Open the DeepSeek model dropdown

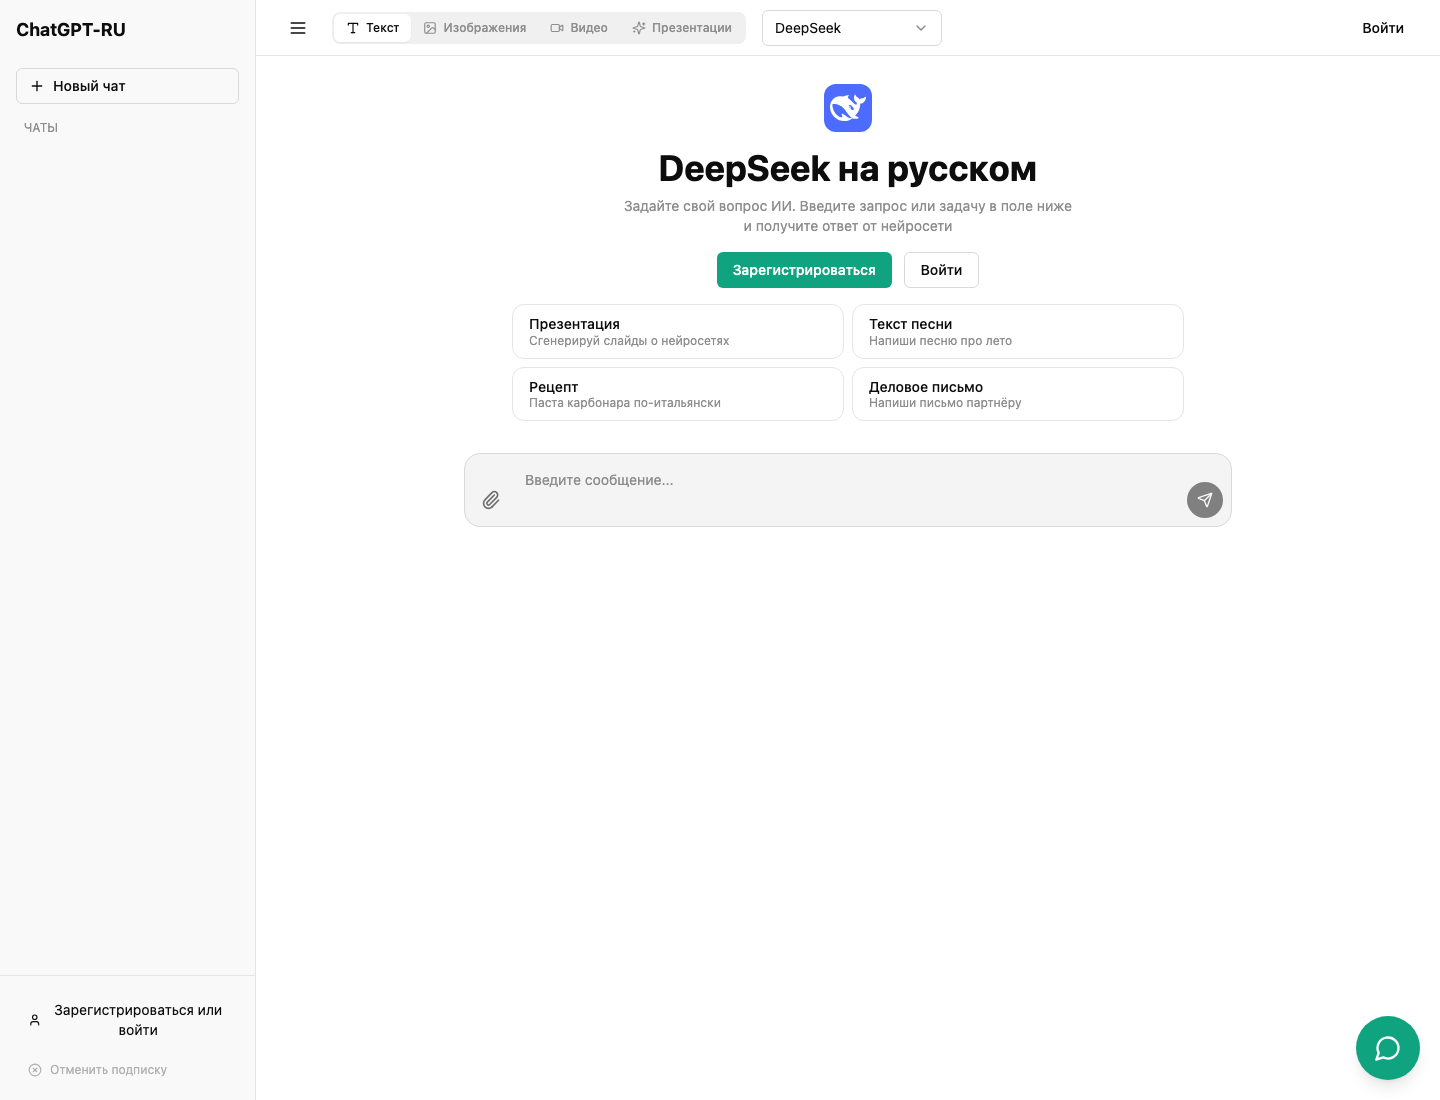(x=852, y=28)
